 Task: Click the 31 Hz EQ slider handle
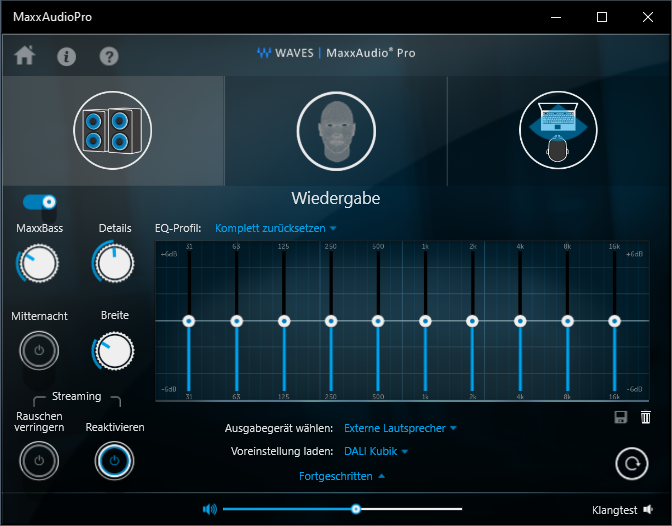click(189, 321)
